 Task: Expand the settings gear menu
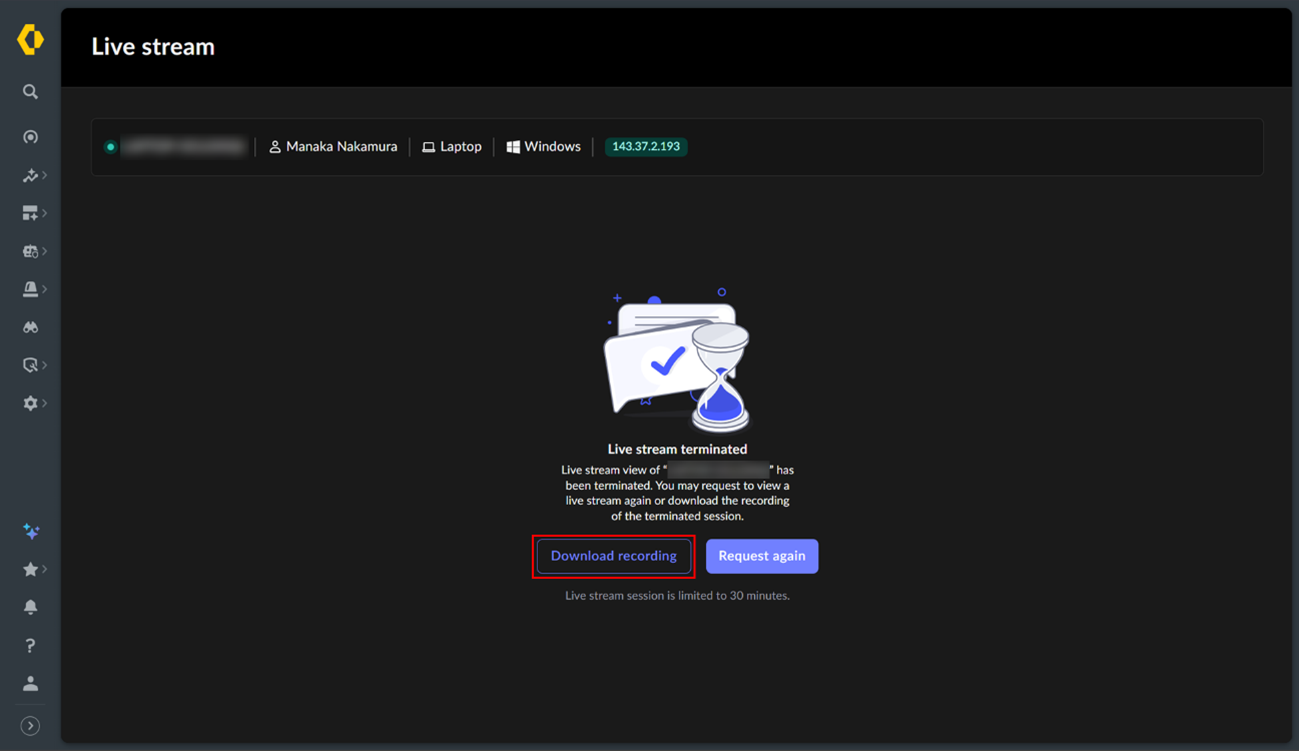point(32,403)
